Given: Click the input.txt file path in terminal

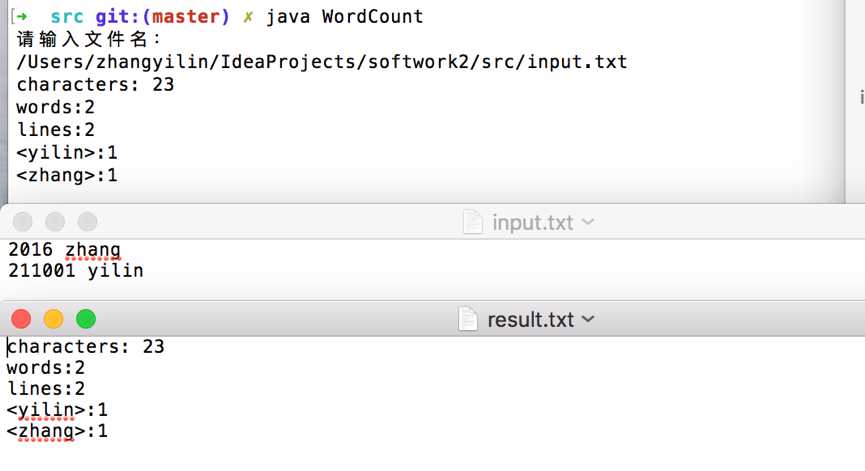Looking at the screenshot, I should (322, 62).
